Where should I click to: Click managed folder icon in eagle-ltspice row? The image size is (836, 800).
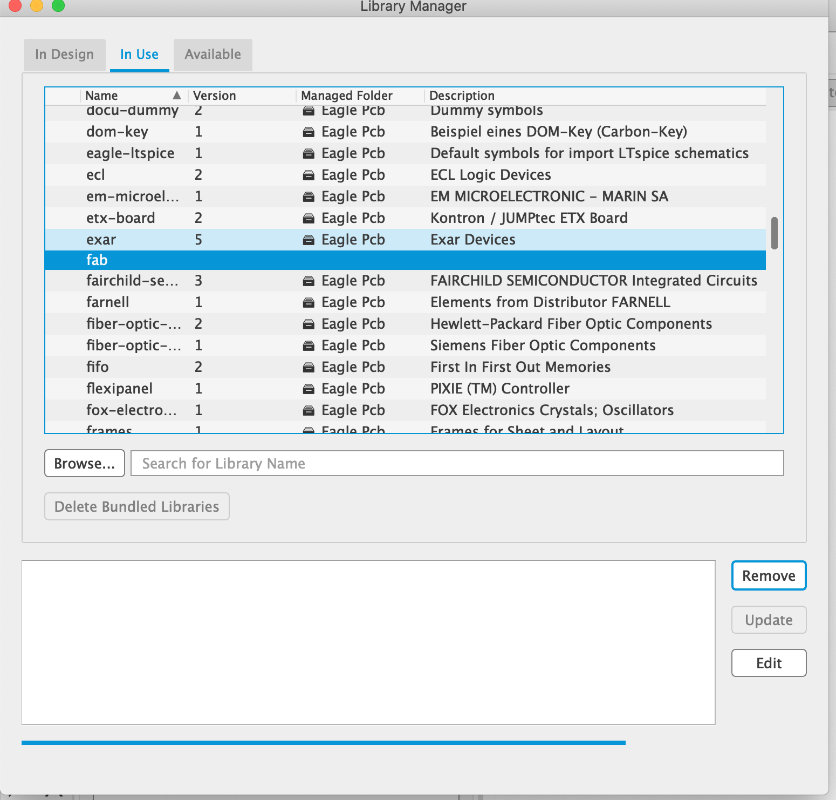click(308, 154)
